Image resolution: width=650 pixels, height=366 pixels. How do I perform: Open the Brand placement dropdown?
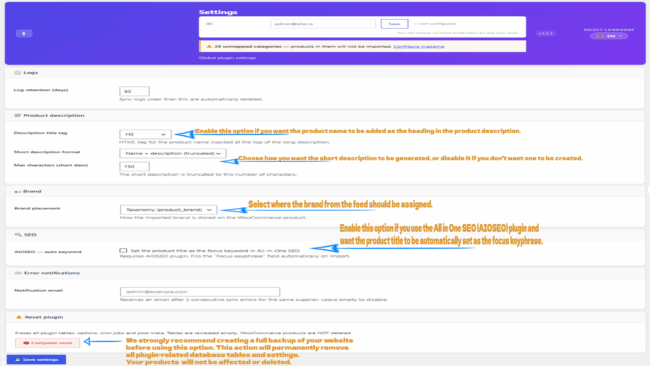168,210
